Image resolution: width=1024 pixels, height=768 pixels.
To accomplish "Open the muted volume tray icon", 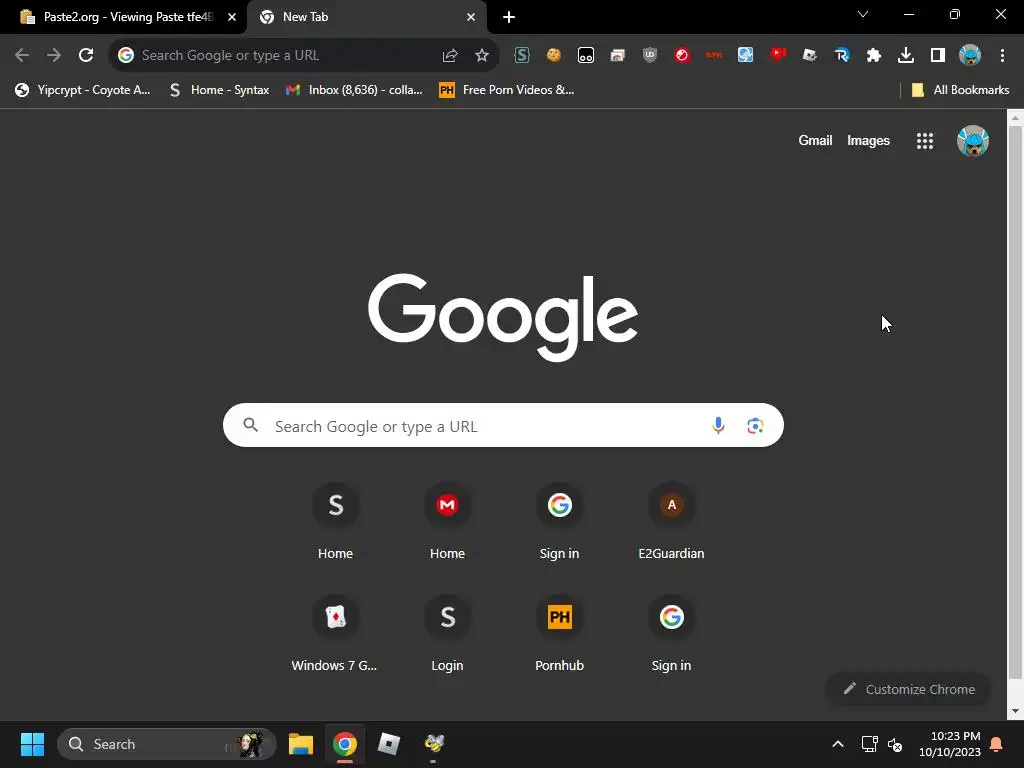I will [x=895, y=744].
